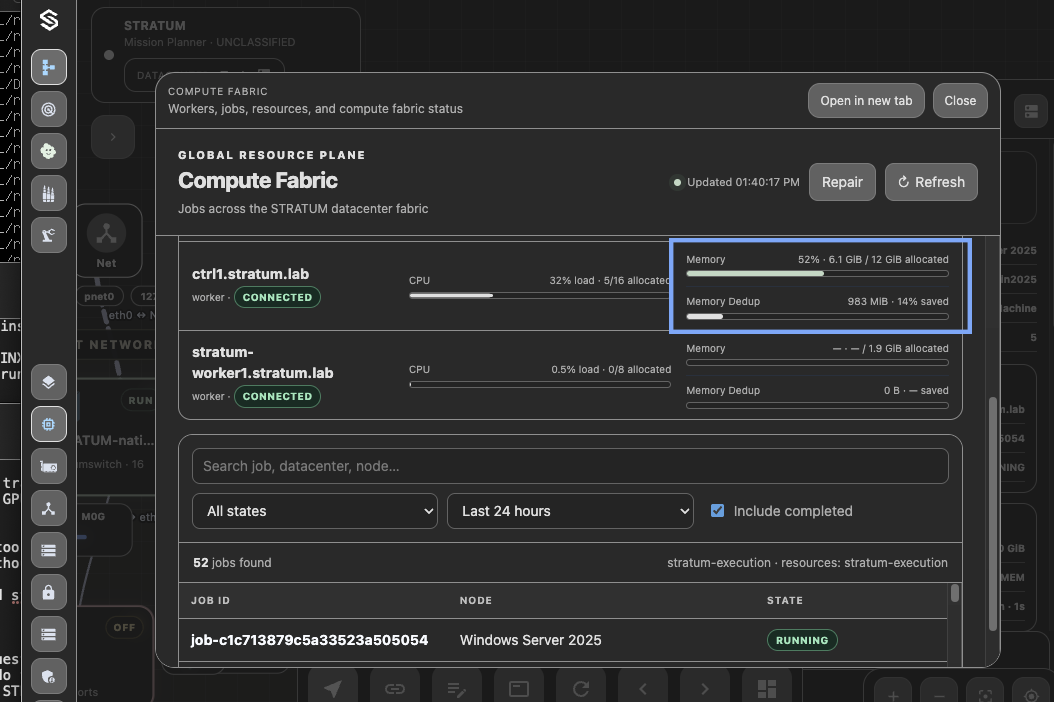
Task: Click the DATA button in STRATUM header card
Action: [204, 75]
